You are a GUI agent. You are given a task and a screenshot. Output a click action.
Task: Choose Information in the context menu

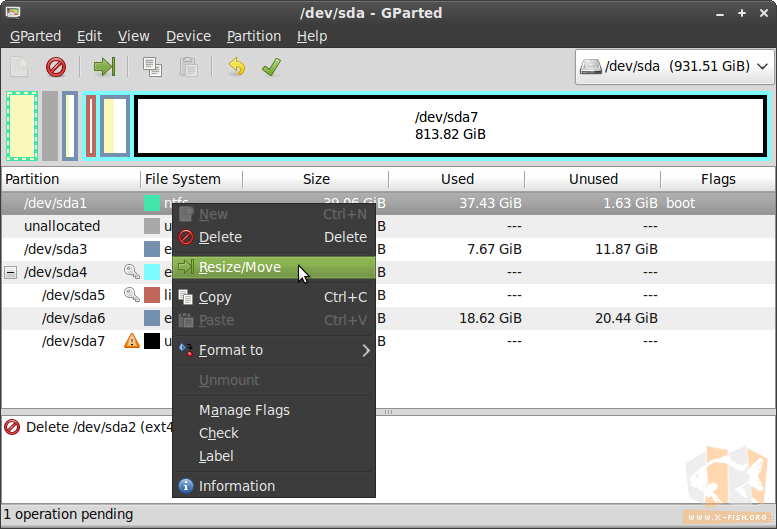coord(274,486)
